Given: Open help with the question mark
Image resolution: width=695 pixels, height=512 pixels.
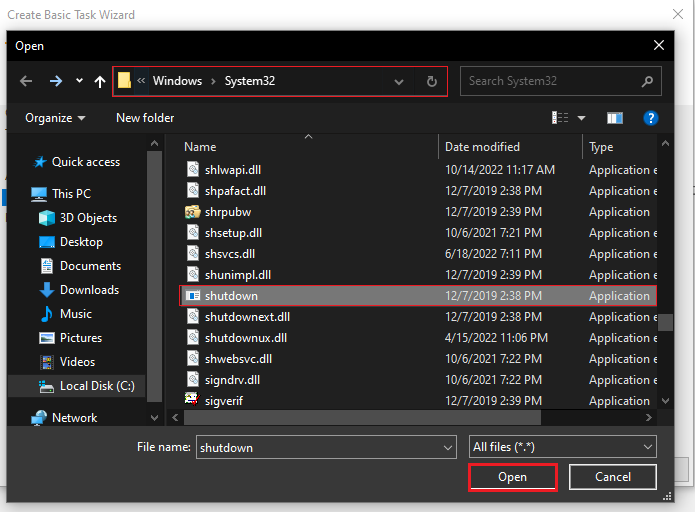Looking at the screenshot, I should point(650,118).
